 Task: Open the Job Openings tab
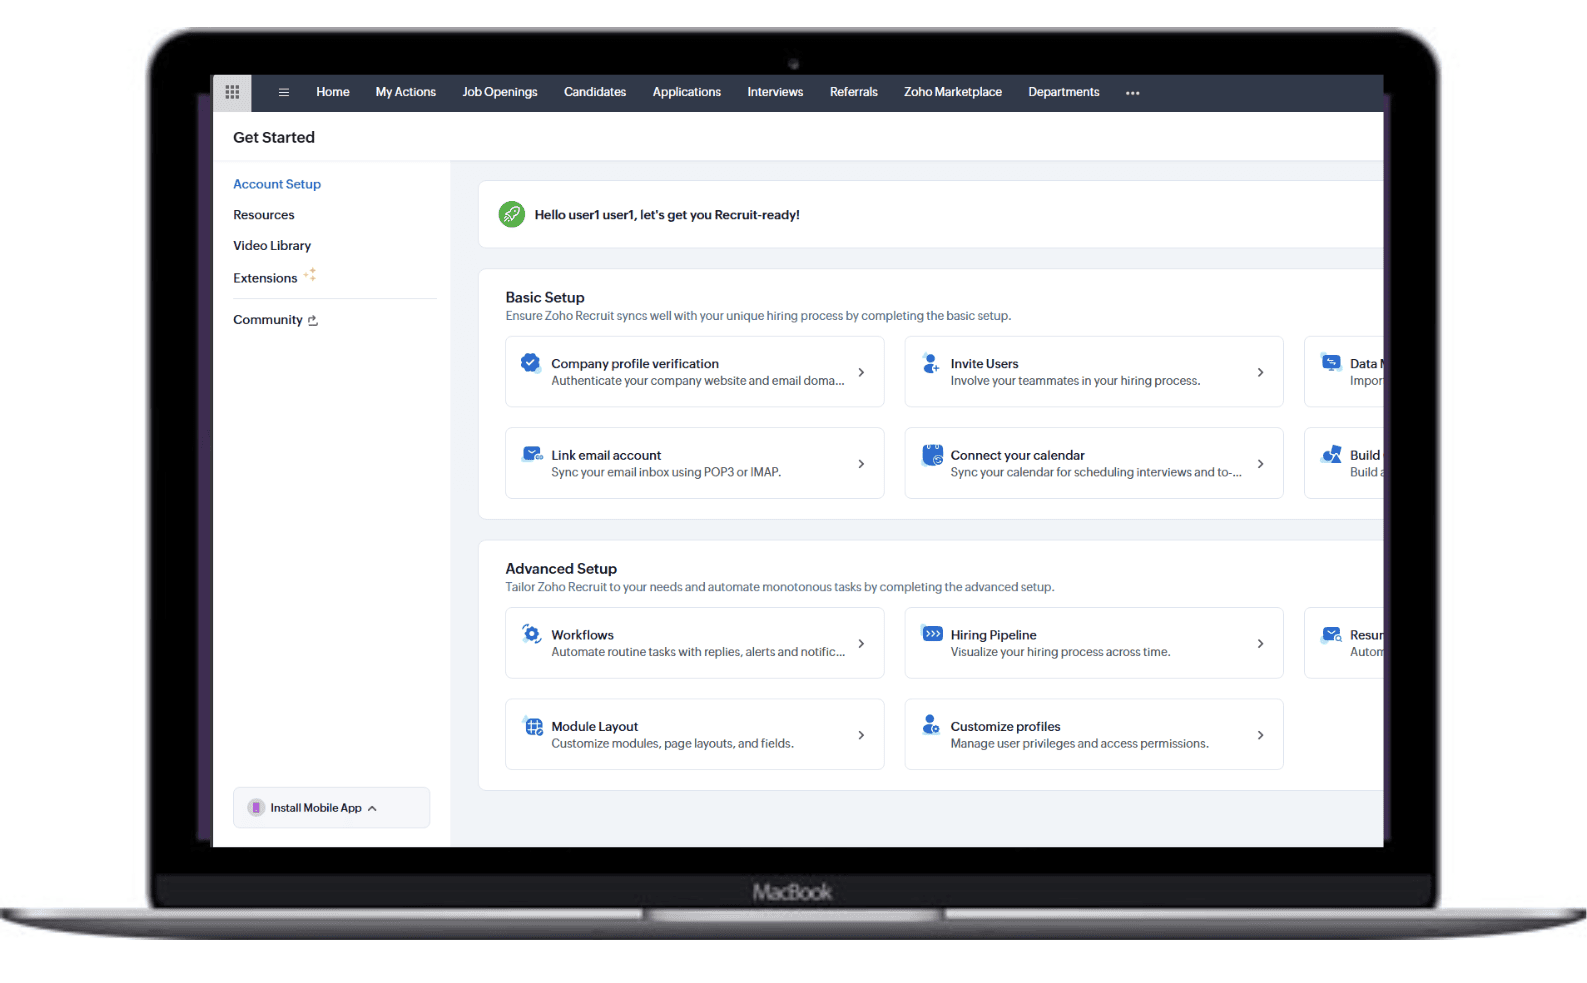pos(499,92)
